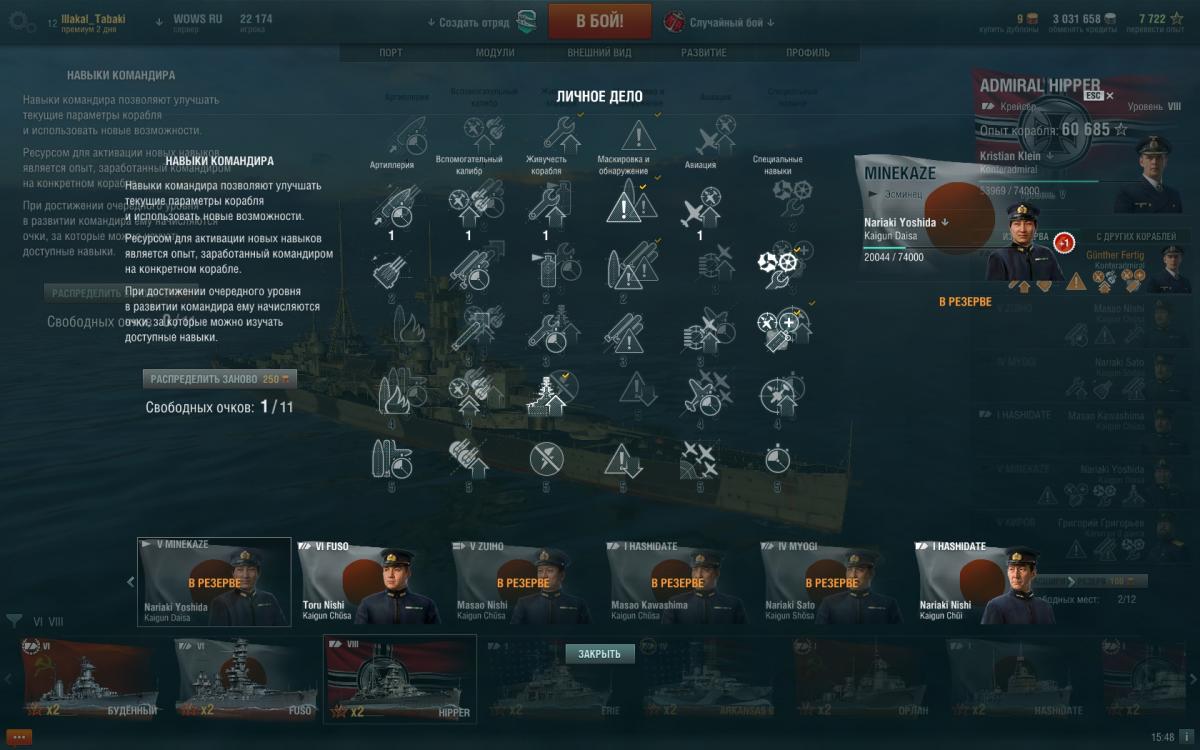Viewport: 1200px width, 750px height.
Task: Switch to the МОДУЛИ tab
Action: click(x=495, y=52)
